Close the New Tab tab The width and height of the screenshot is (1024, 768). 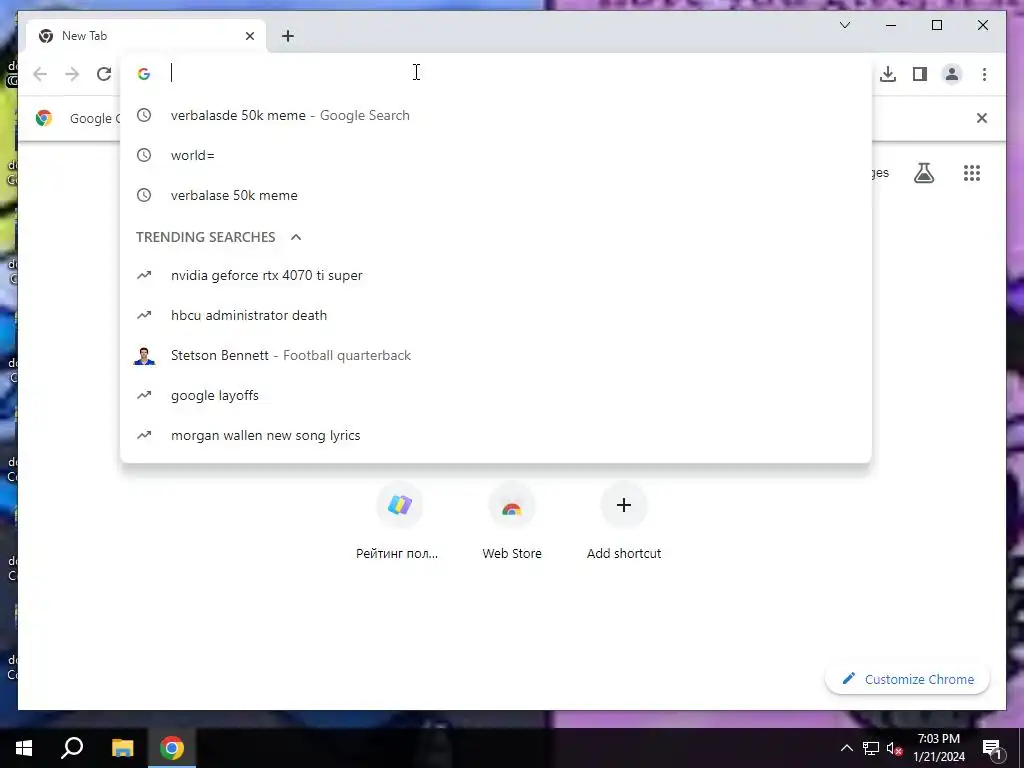point(249,36)
